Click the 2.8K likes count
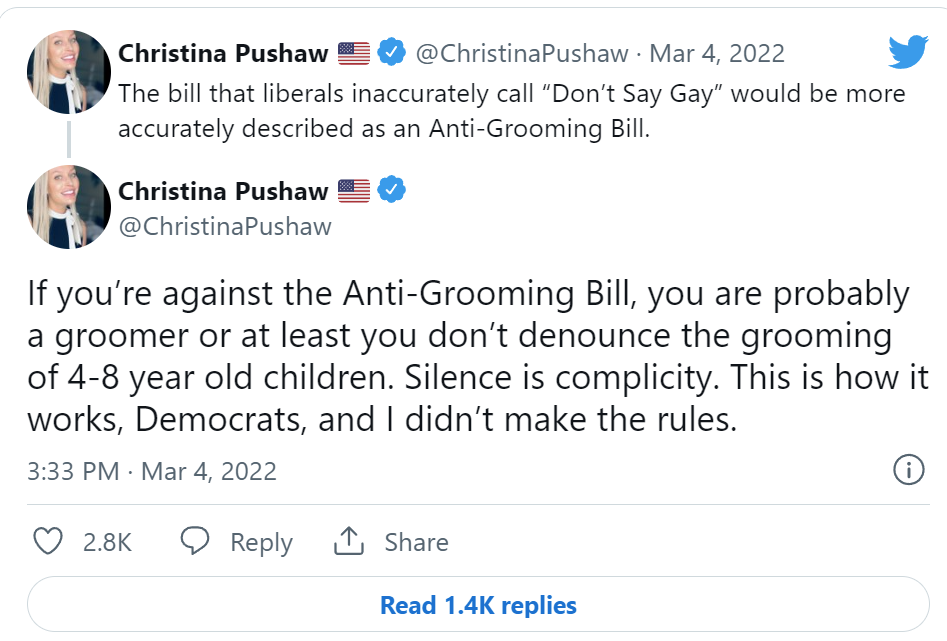947x641 pixels. (107, 542)
